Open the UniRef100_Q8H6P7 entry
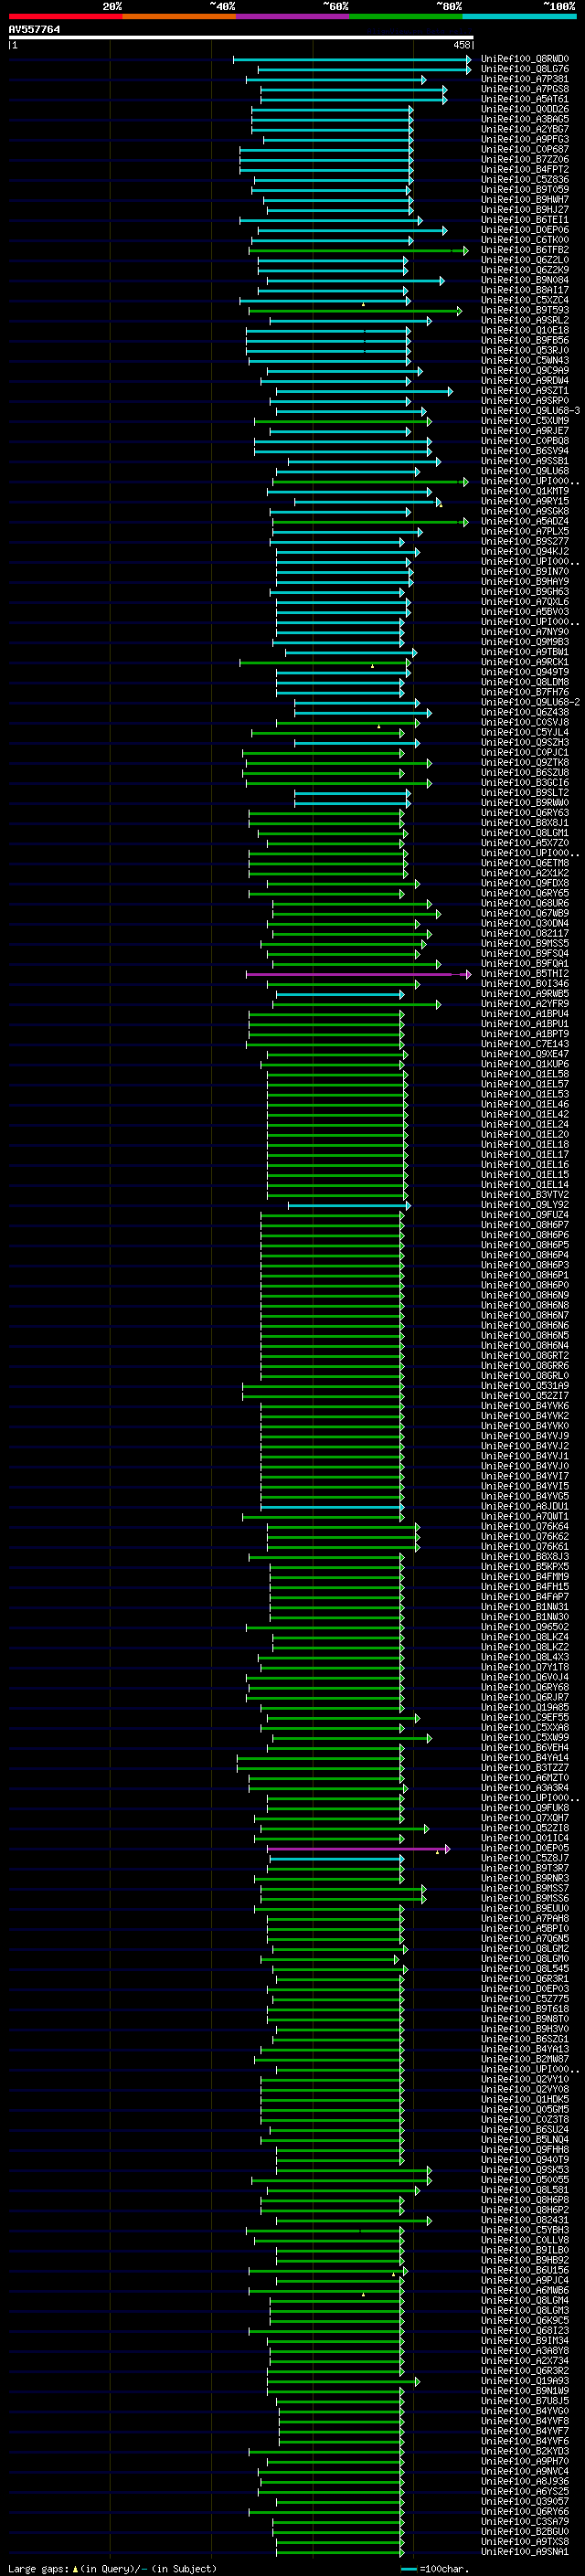Image resolution: width=585 pixels, height=2576 pixels. (525, 1226)
